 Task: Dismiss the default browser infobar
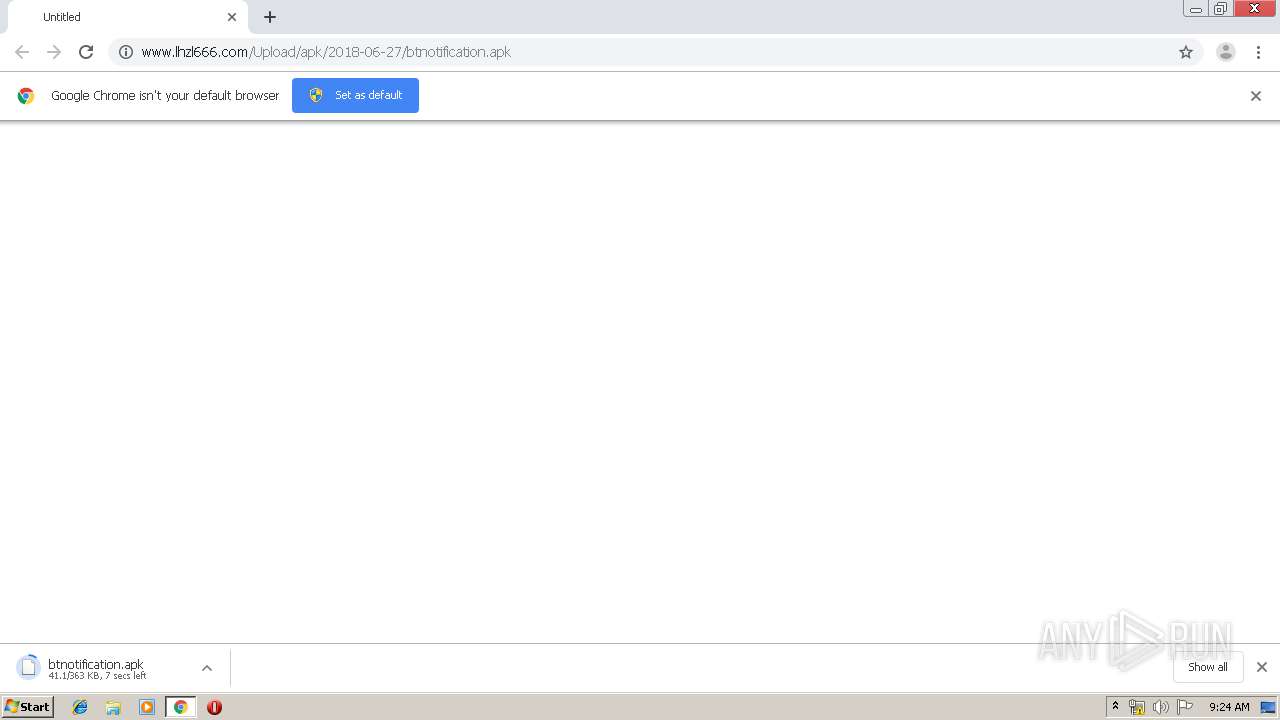[x=1256, y=96]
